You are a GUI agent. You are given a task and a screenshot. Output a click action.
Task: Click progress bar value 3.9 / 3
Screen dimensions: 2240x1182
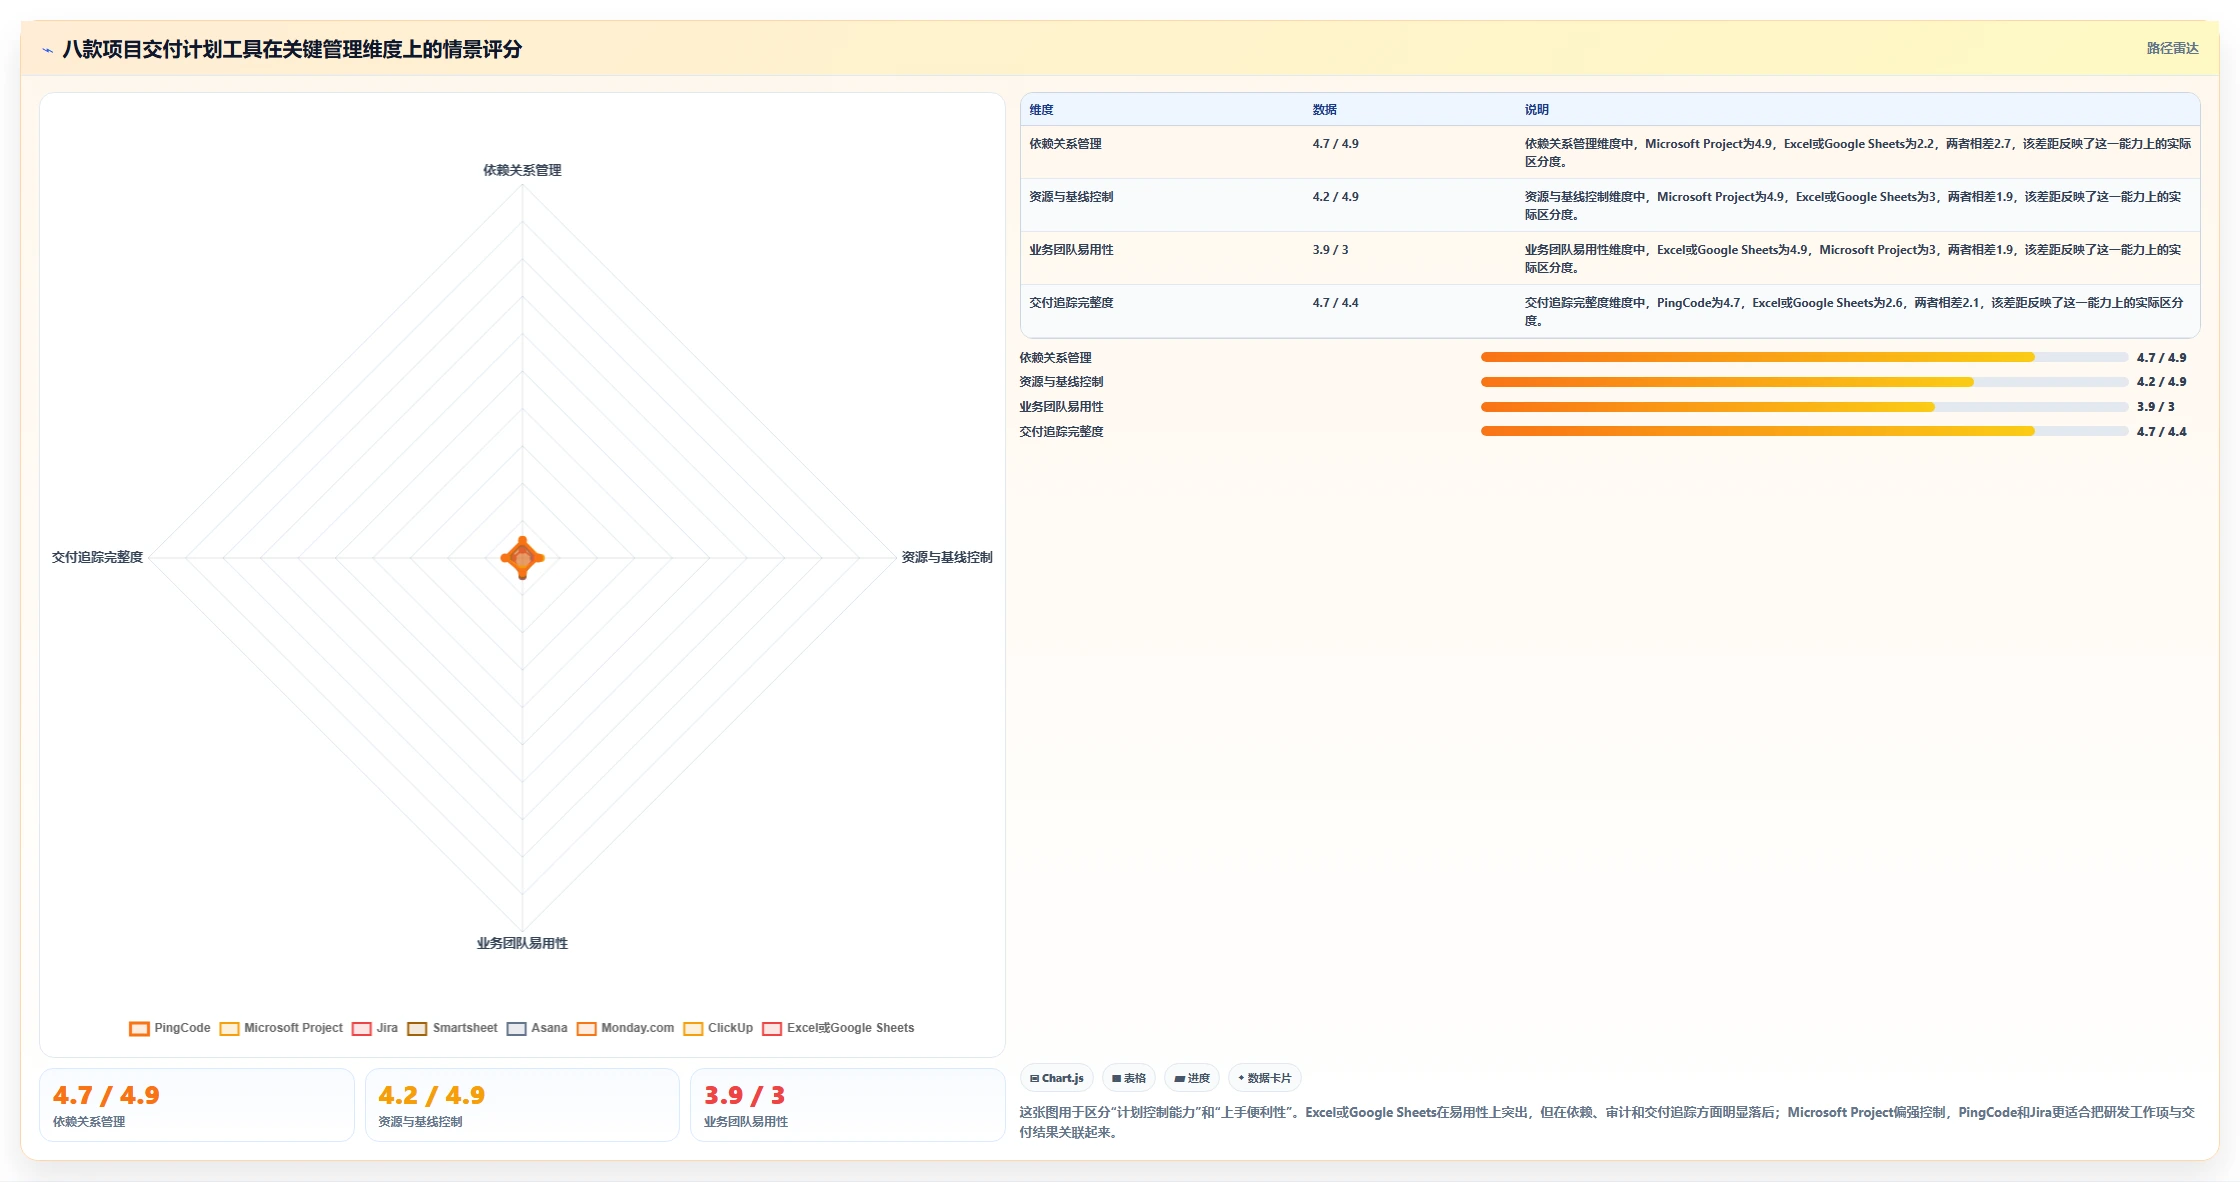click(2155, 407)
